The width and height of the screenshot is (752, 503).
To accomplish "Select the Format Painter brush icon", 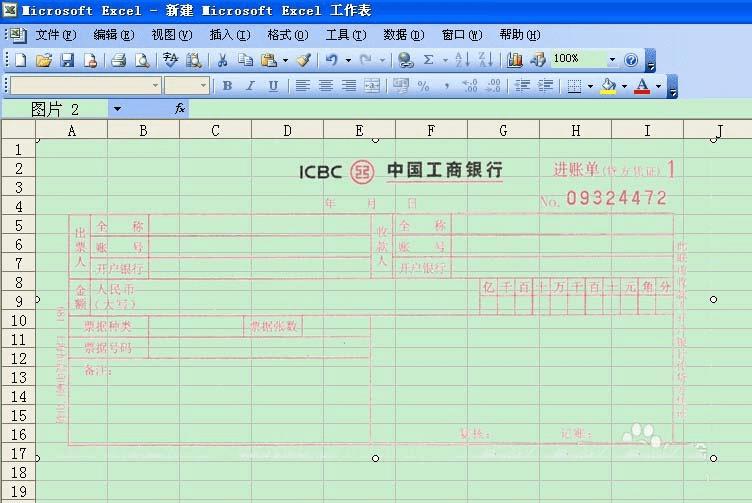I will [304, 60].
